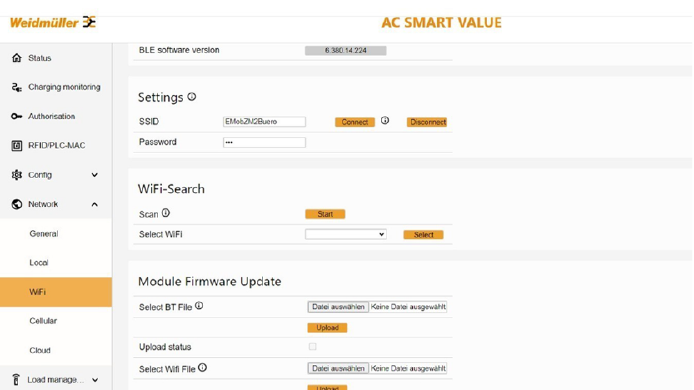Open info icon next to Settings heading
This screenshot has width=694, height=390.
point(192,97)
